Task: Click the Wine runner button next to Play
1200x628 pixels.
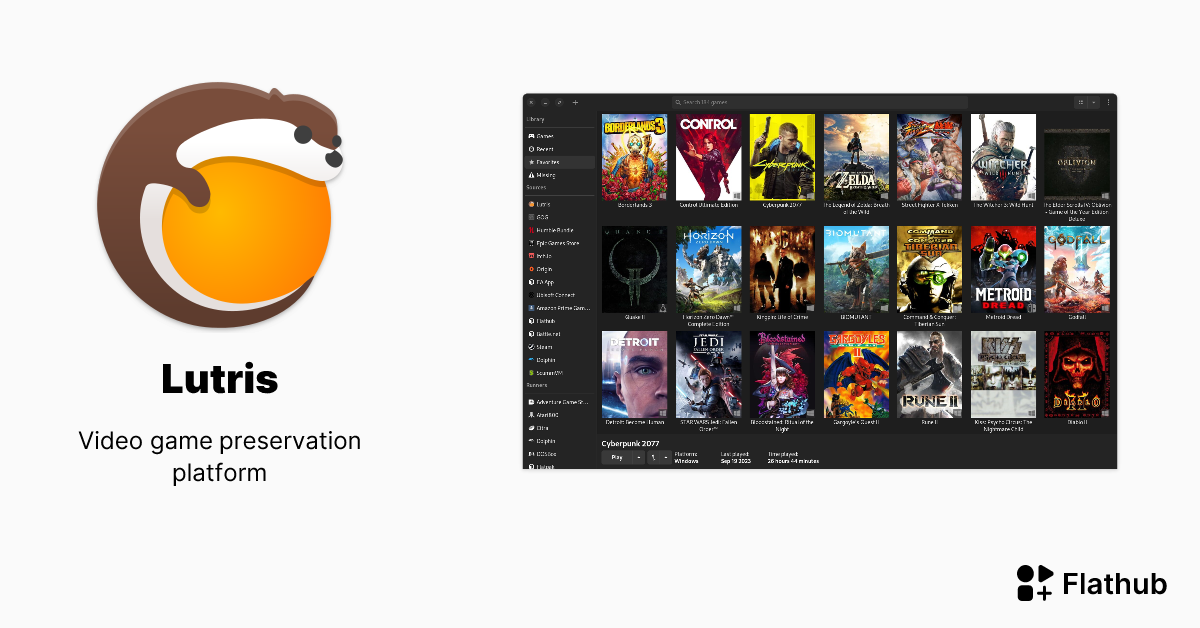Action: (x=654, y=458)
